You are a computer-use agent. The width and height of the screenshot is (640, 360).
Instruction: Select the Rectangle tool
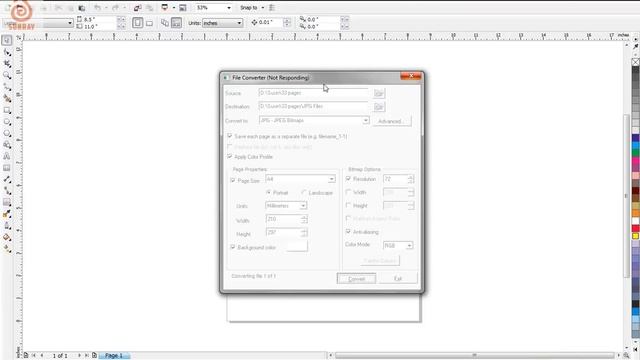[7, 110]
